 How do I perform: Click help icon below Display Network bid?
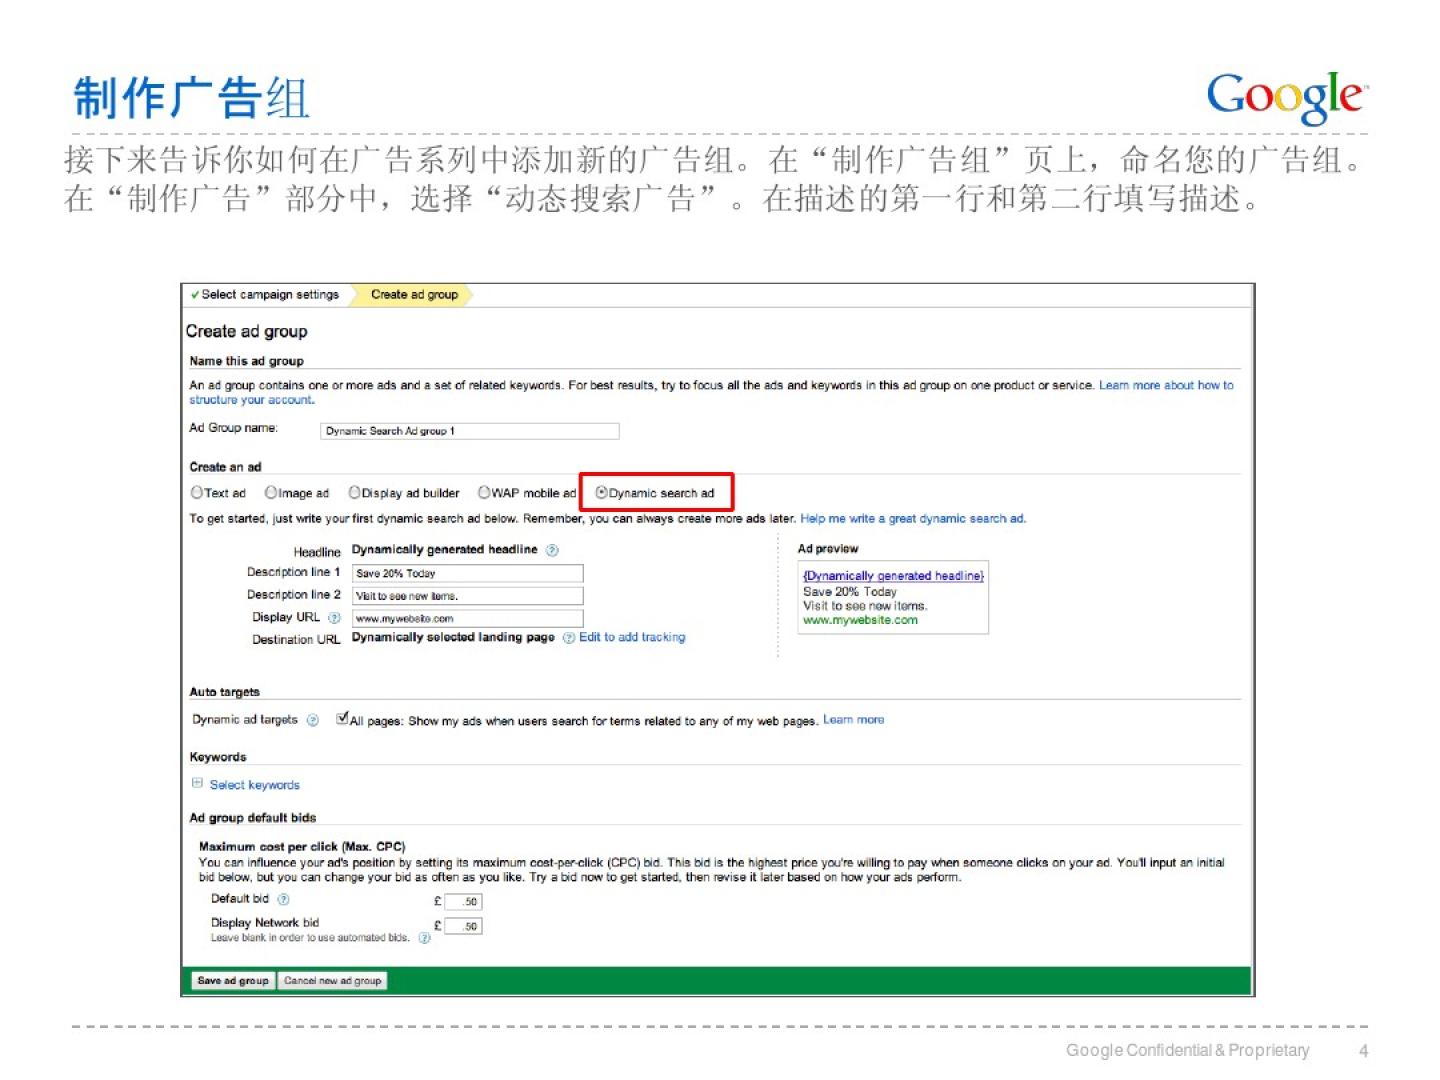point(424,938)
